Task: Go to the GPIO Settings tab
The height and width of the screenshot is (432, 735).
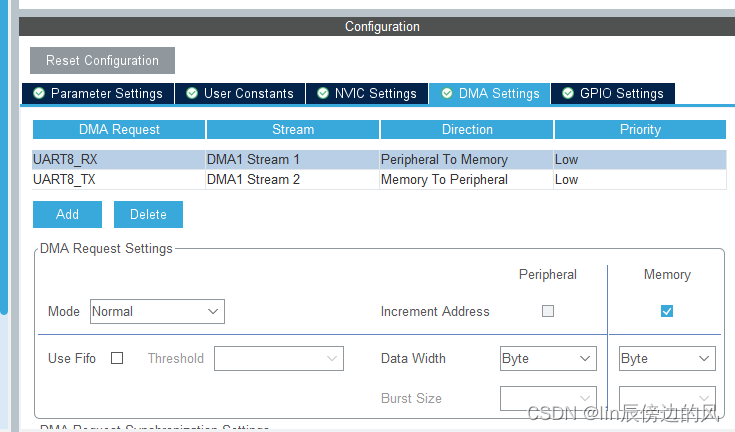Action: point(613,93)
